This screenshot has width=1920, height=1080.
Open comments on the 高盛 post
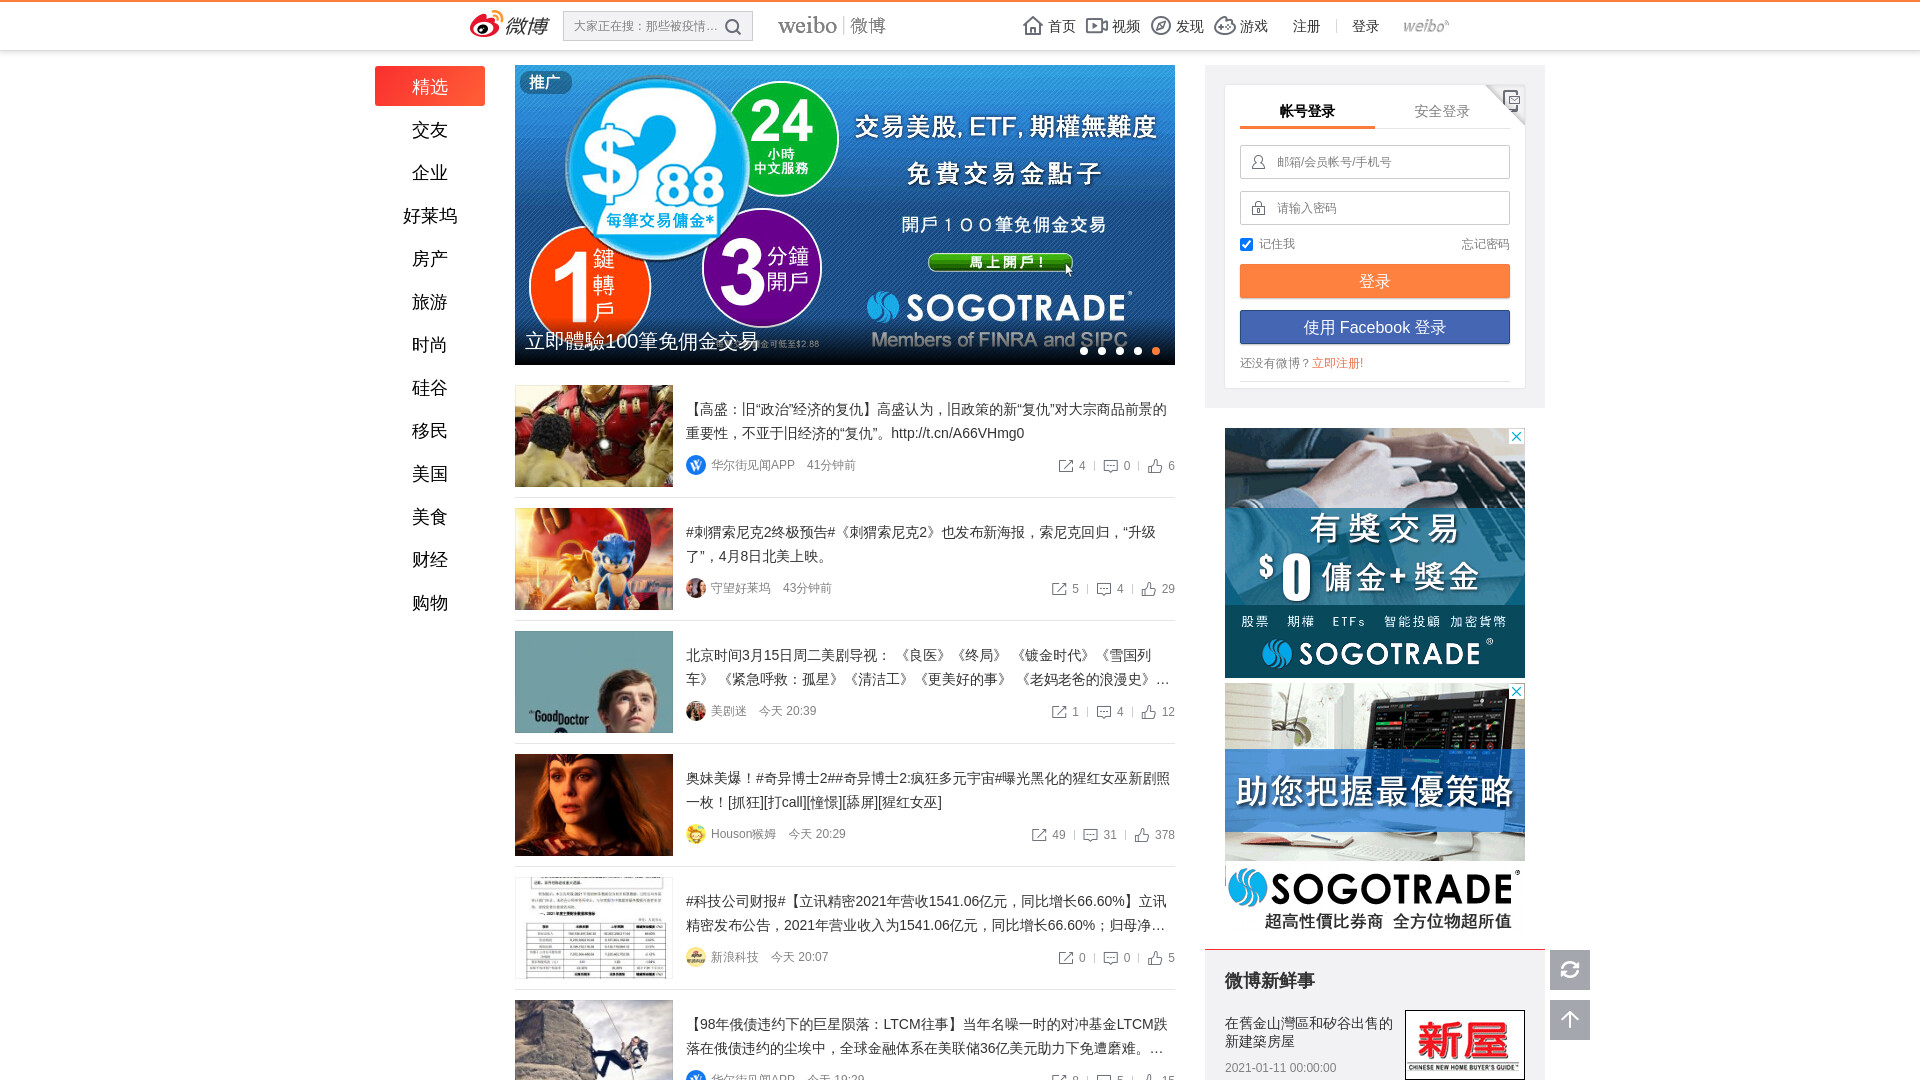coord(1110,466)
